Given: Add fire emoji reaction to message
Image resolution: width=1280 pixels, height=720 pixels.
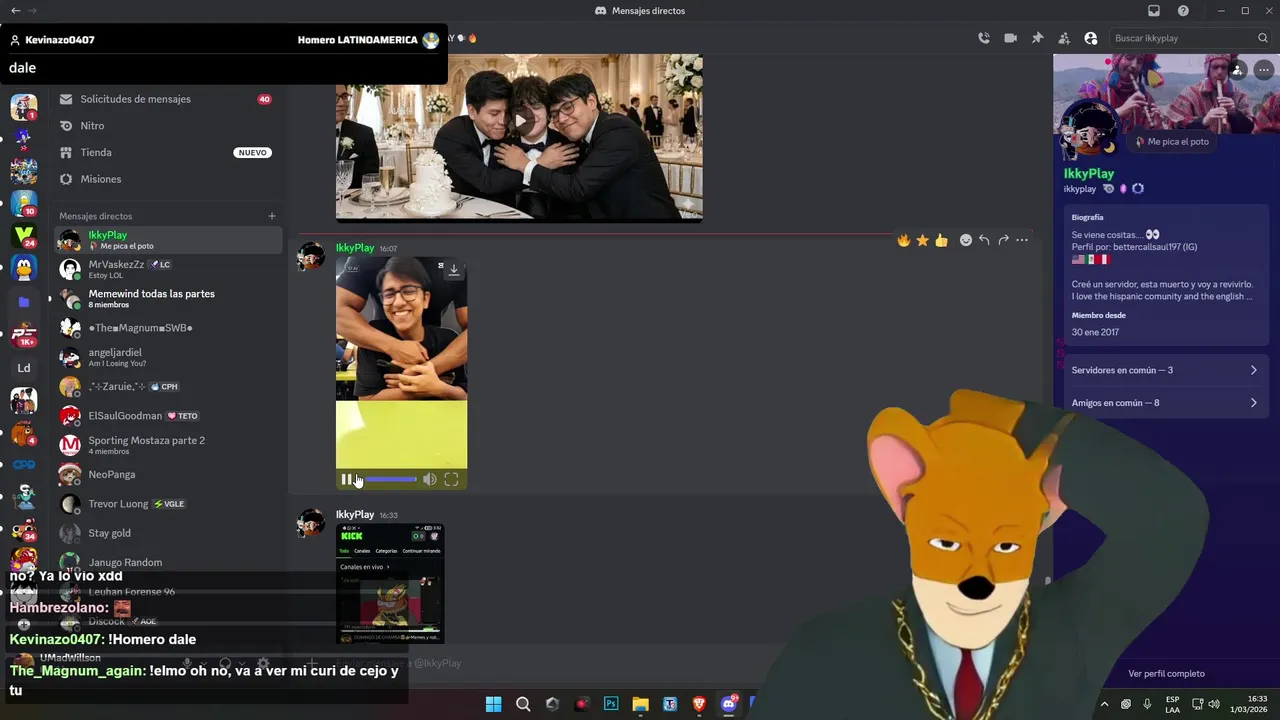Looking at the screenshot, I should coord(904,240).
